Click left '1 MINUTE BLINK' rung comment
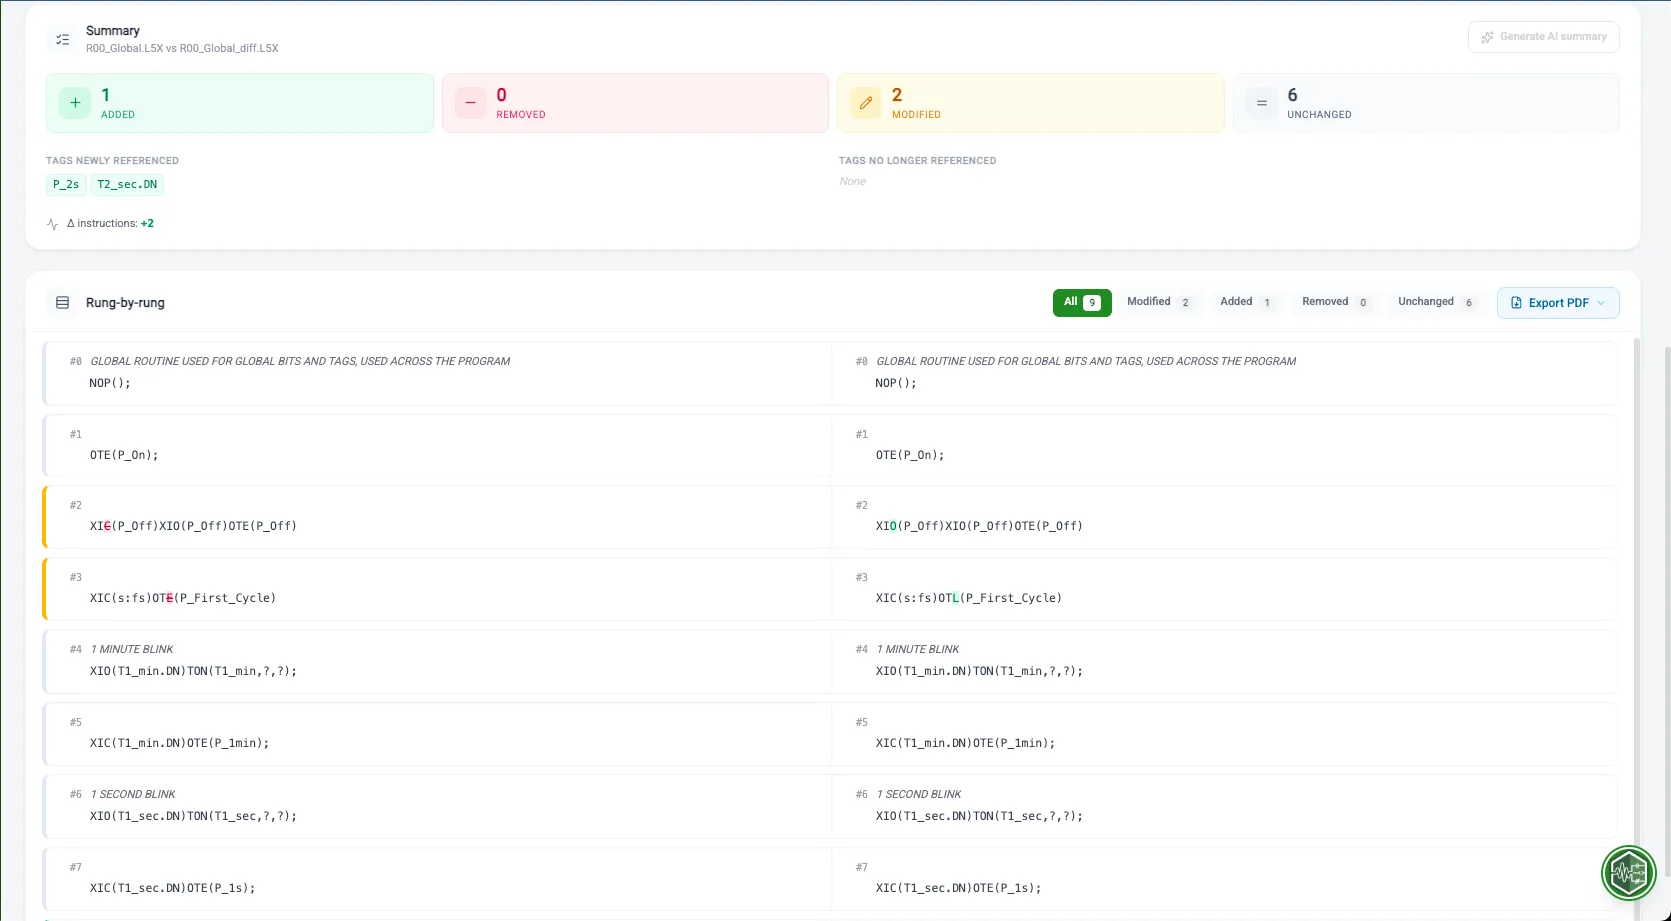 pyautogui.click(x=132, y=649)
